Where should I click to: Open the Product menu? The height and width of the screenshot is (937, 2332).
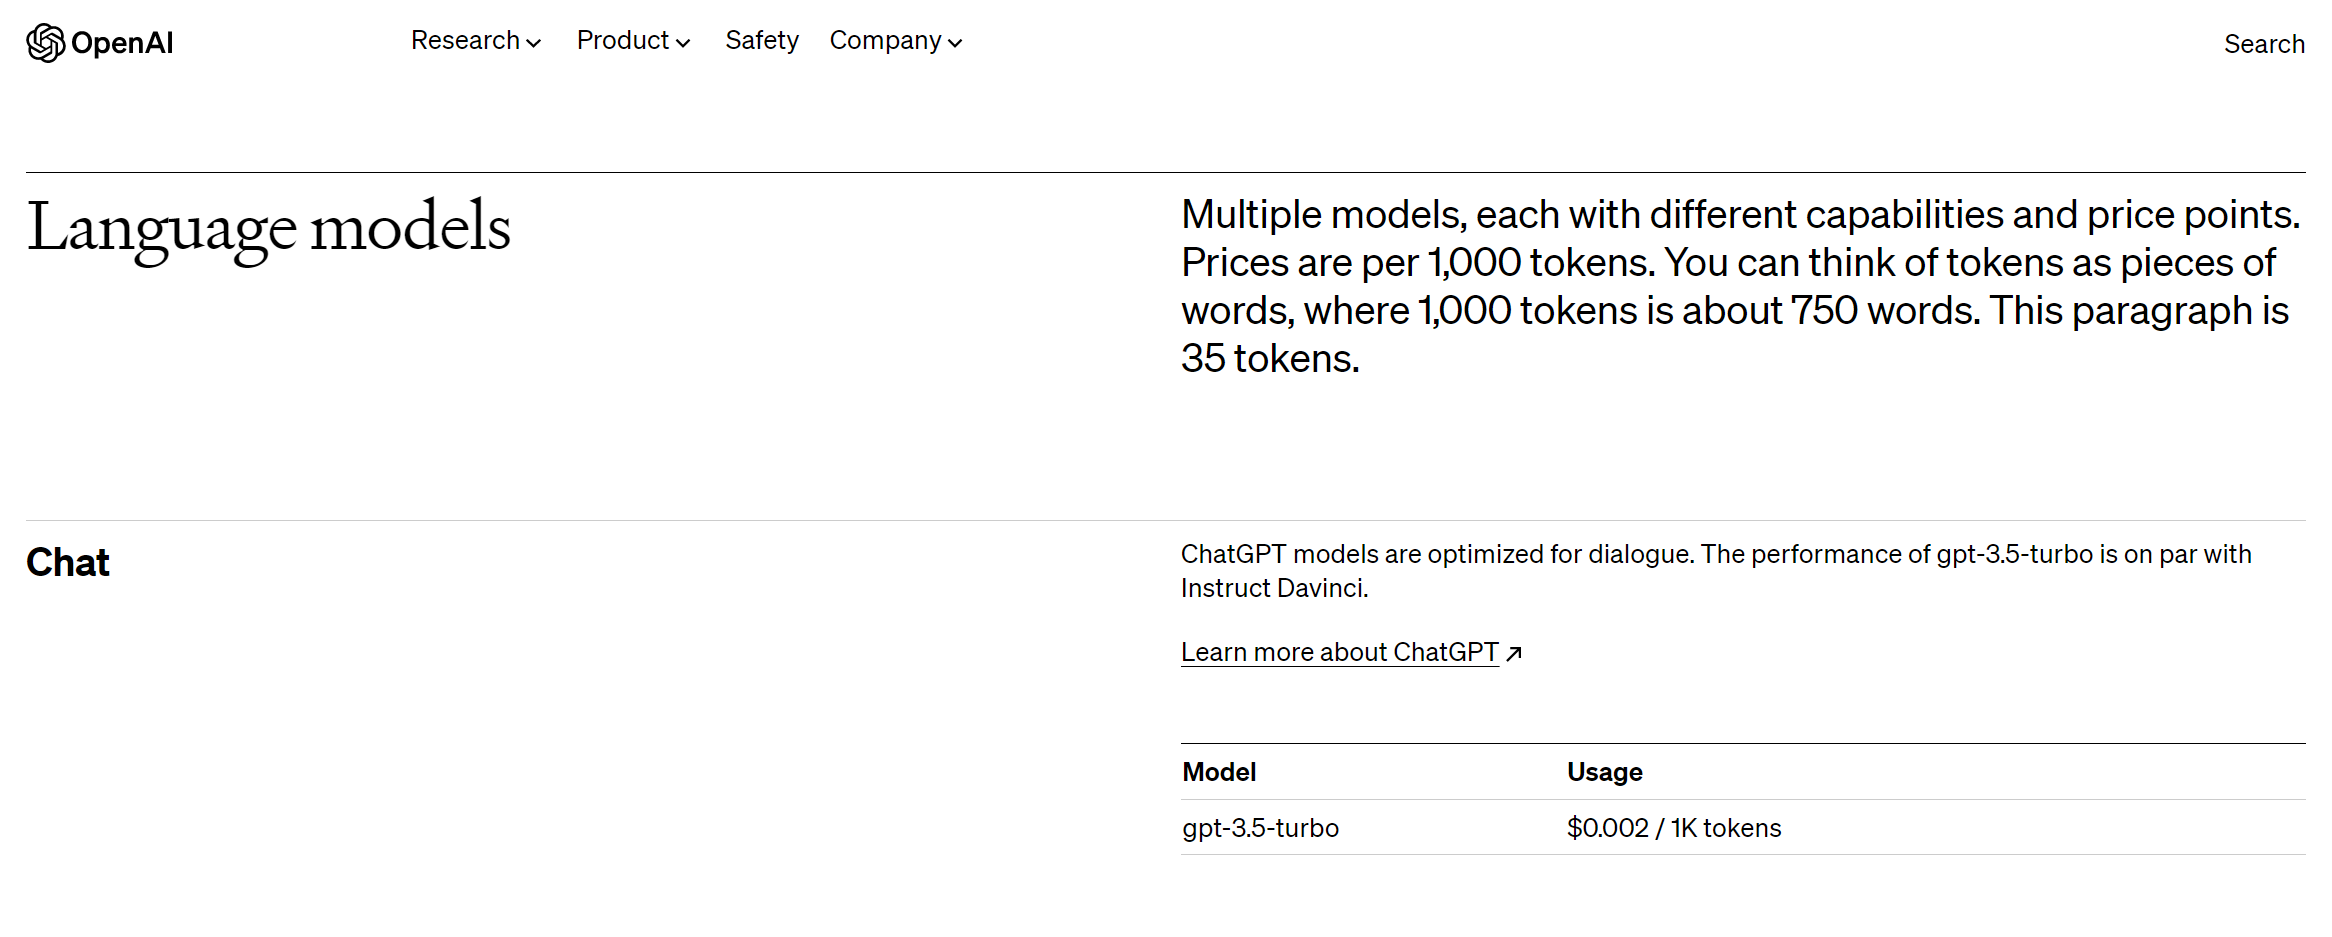[622, 41]
